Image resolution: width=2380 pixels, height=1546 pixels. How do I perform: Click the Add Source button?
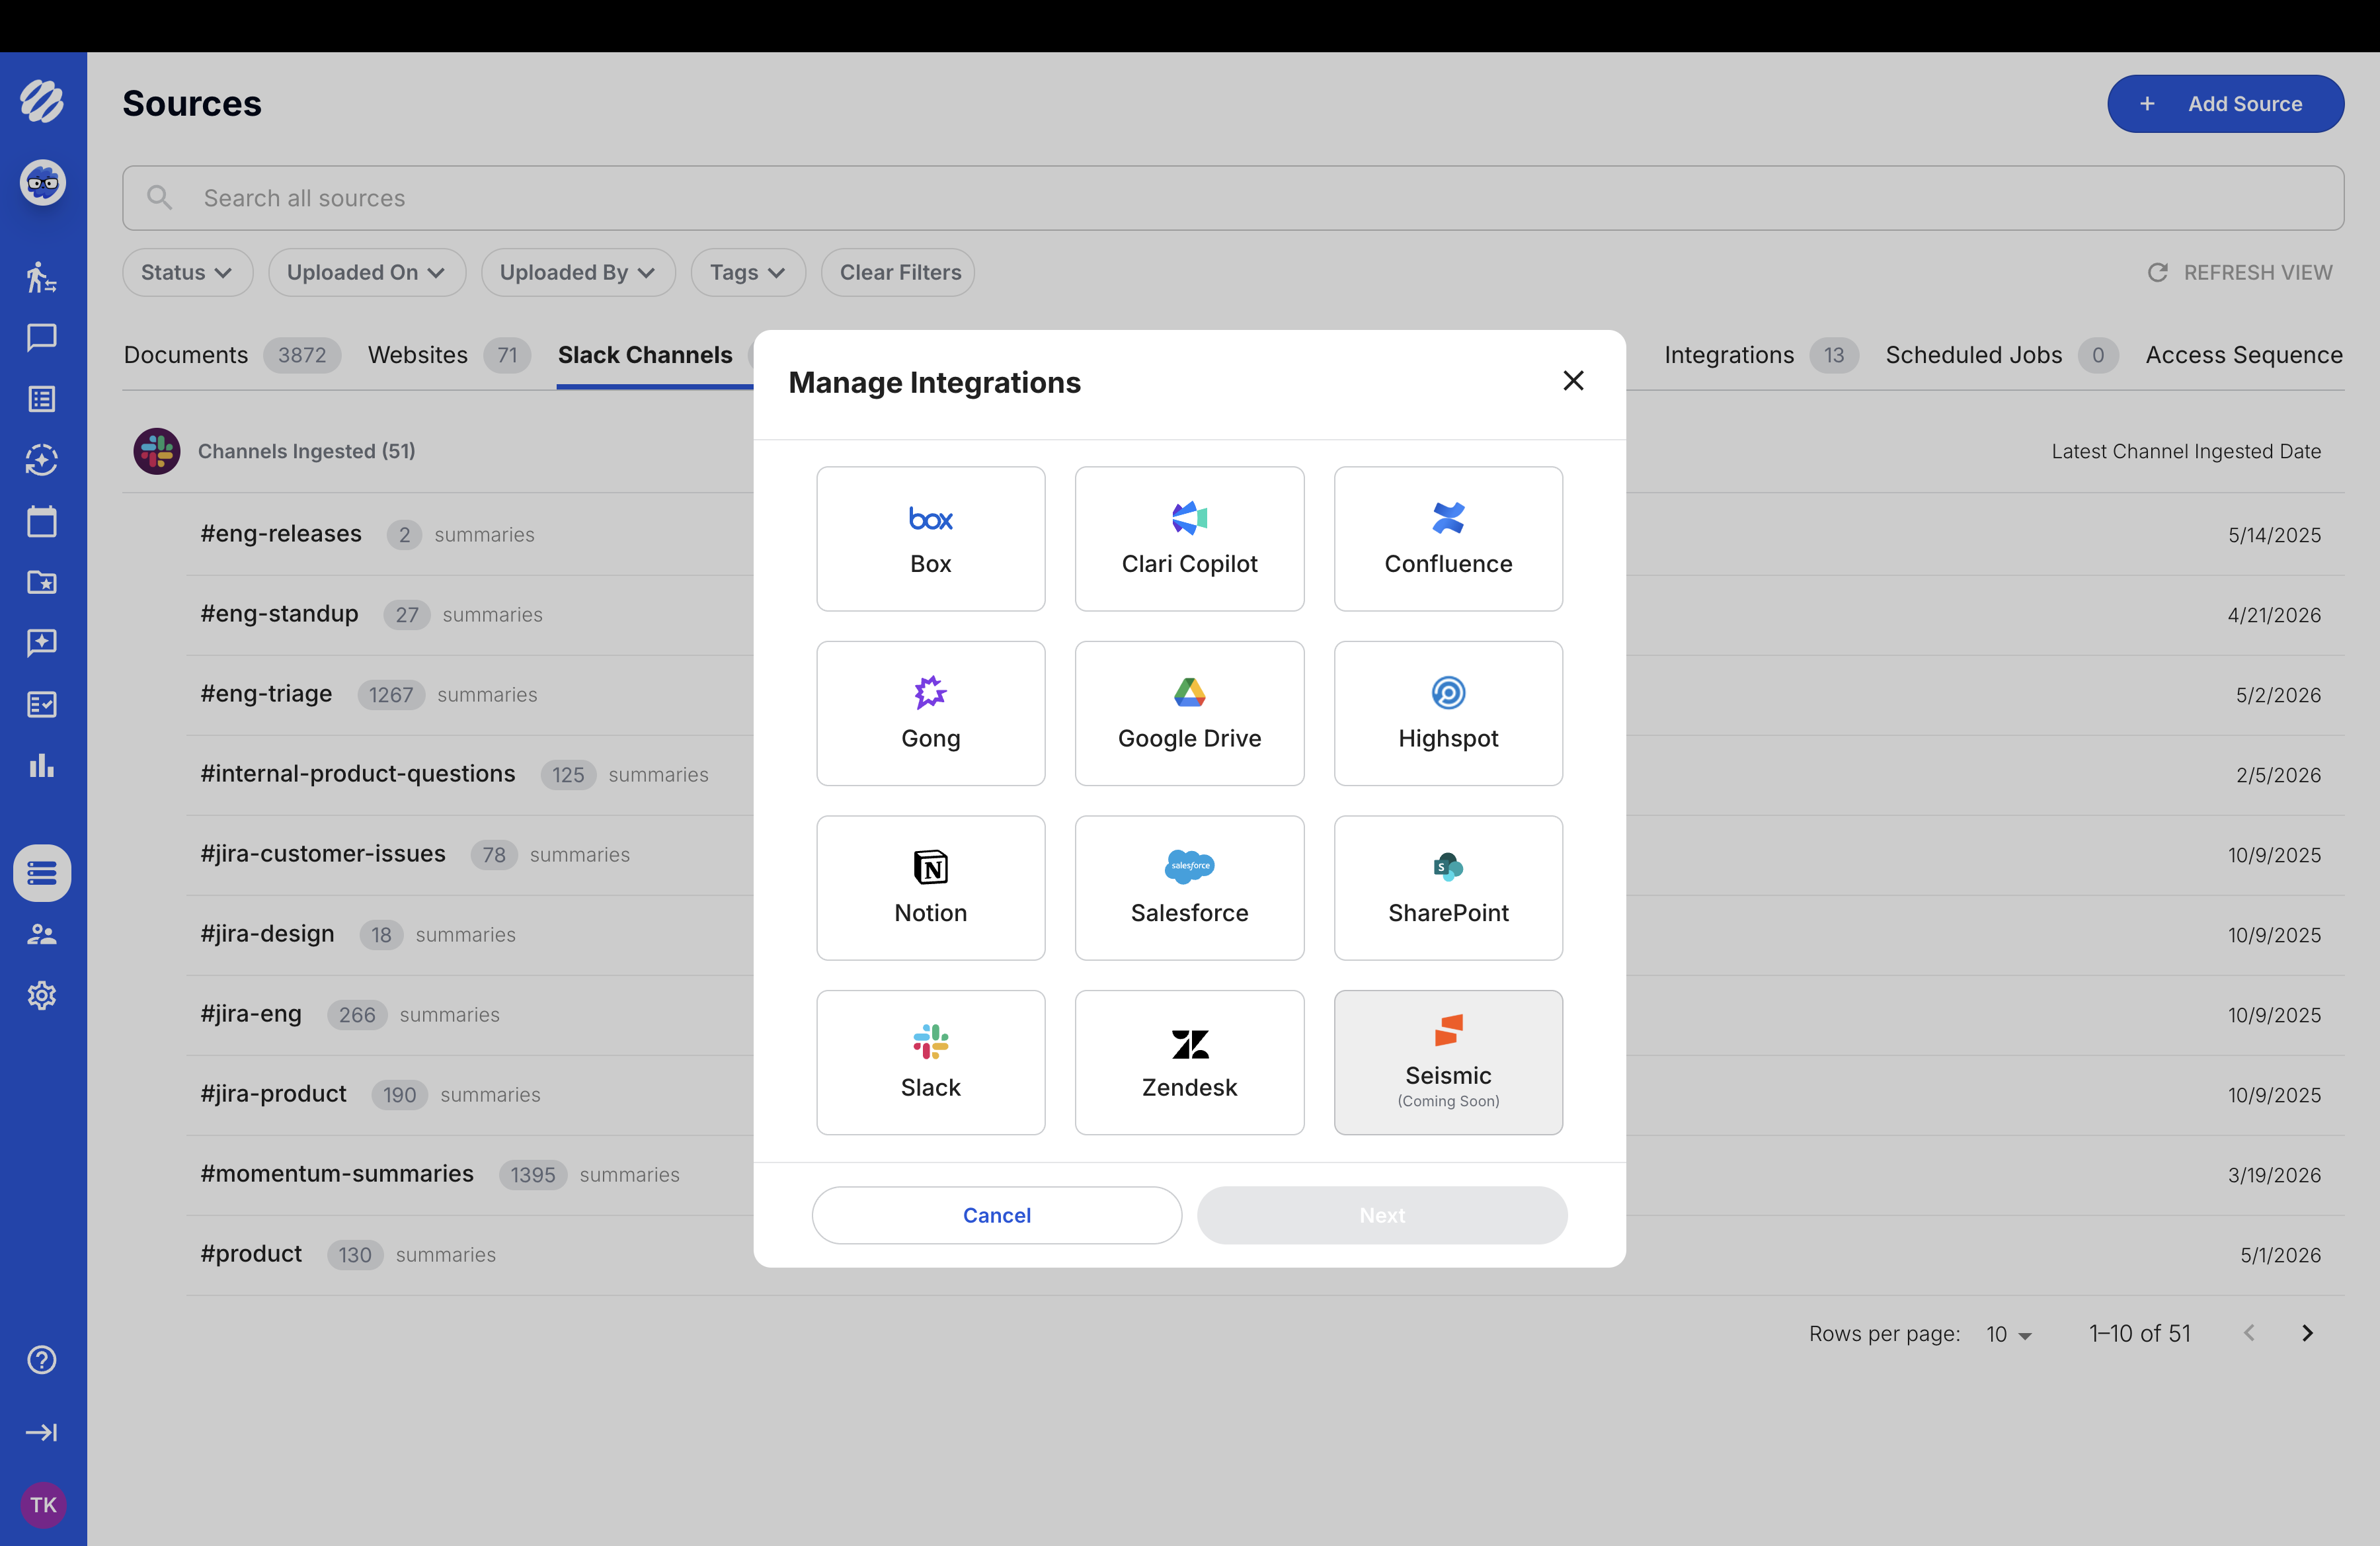tap(2225, 104)
